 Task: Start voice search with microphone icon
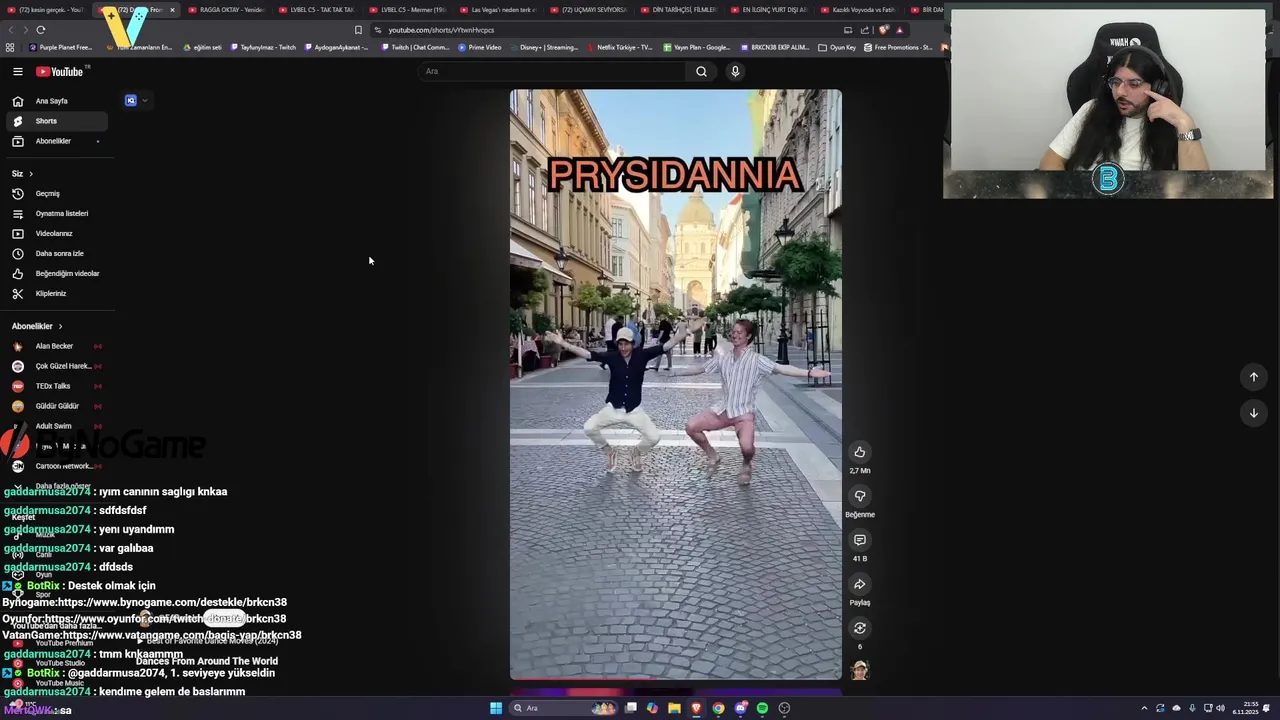pyautogui.click(x=735, y=71)
